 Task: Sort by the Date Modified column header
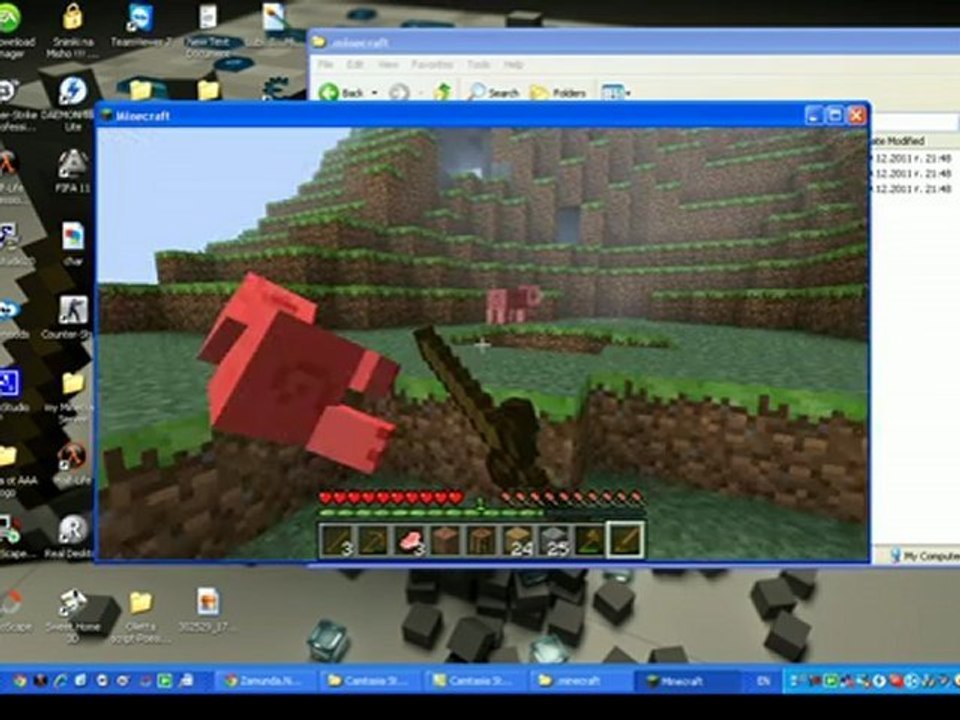coord(898,141)
